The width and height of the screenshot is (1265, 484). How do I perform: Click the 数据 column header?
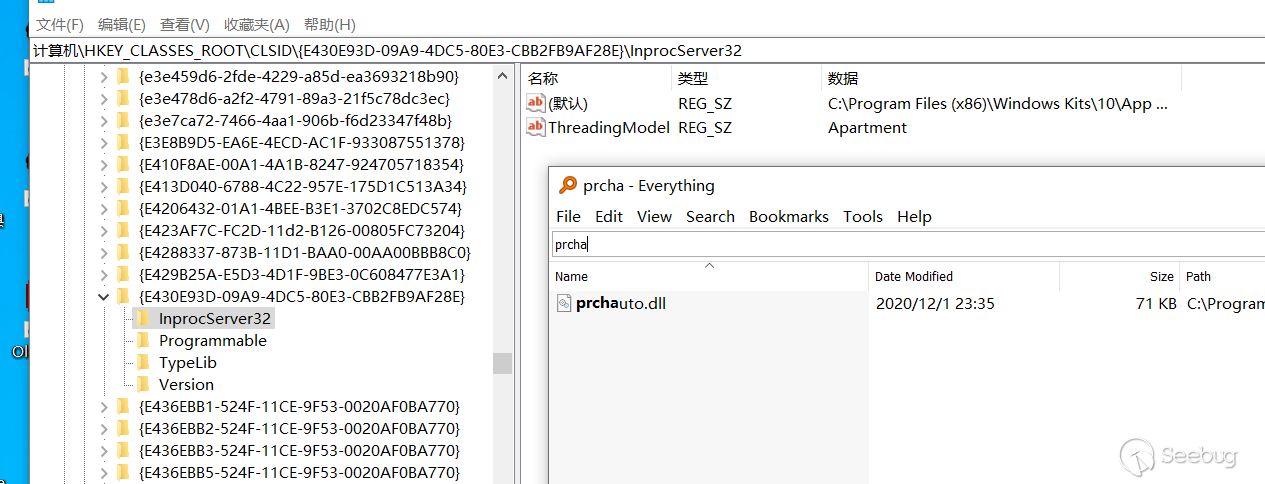tap(1001, 78)
